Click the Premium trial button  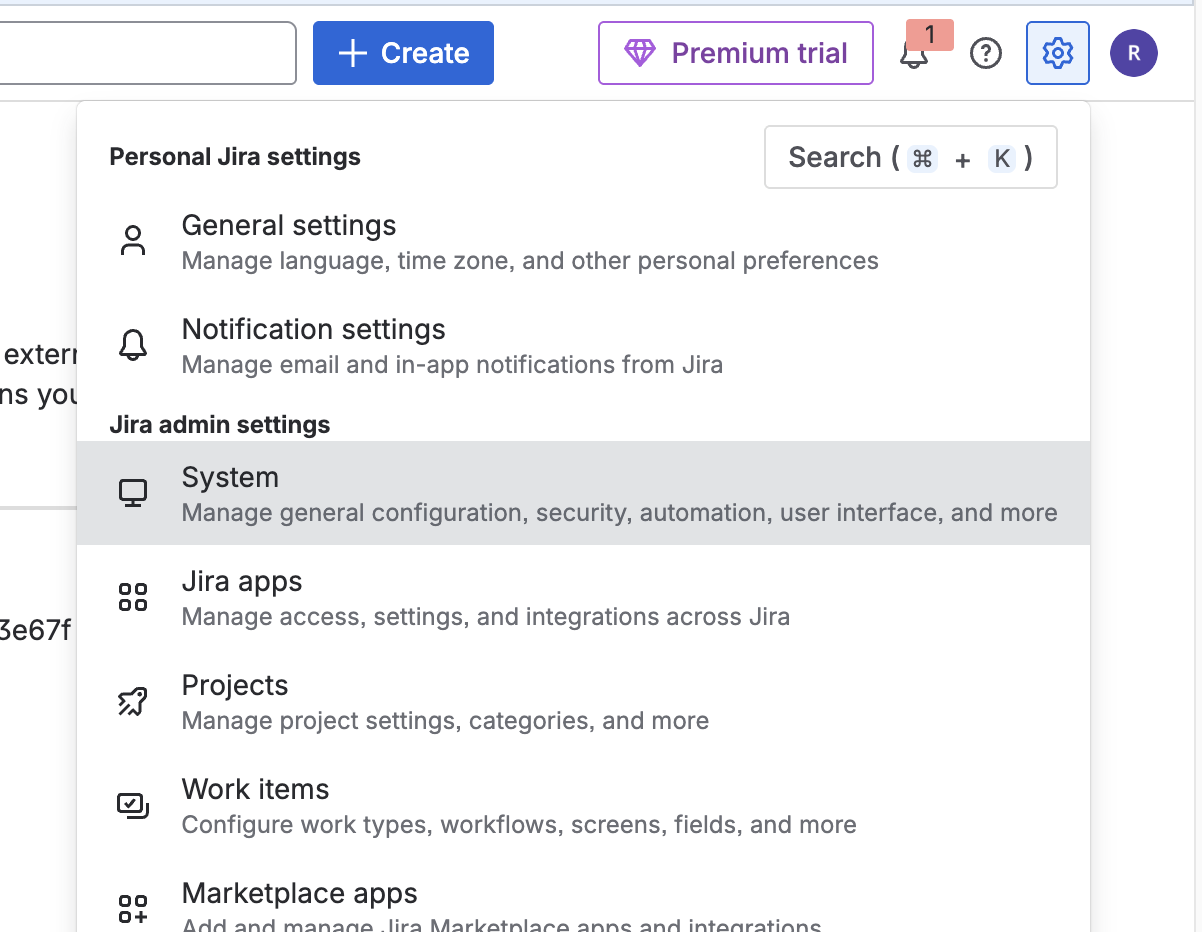coord(736,53)
